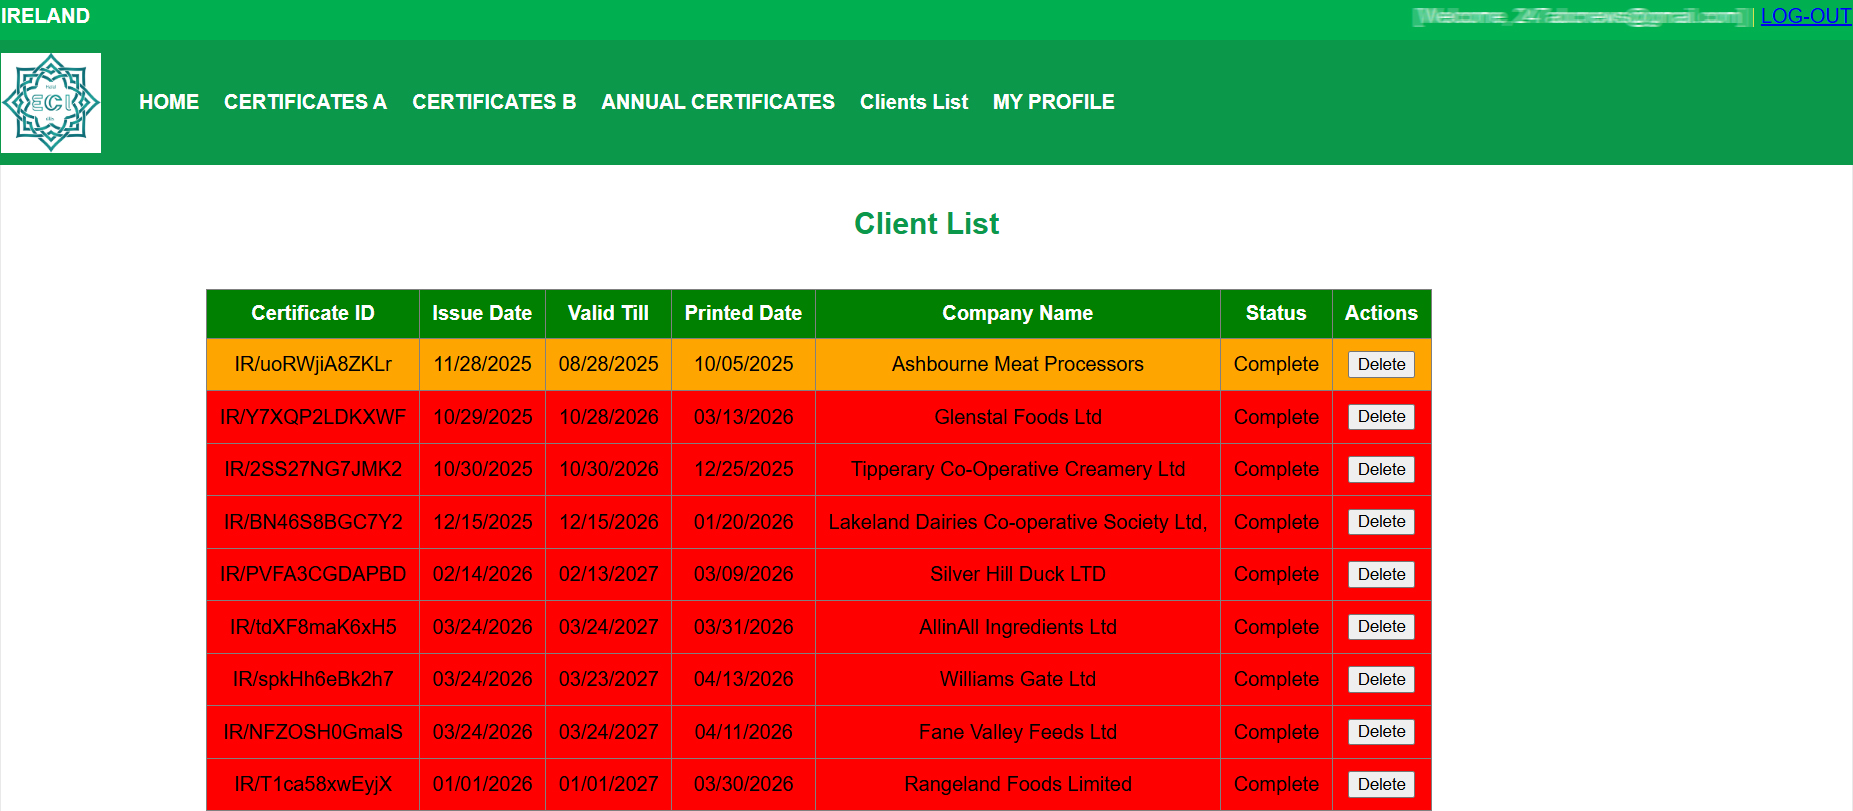Select certificate ID IR/uoRWjiA8ZKLr
The width and height of the screenshot is (1853, 811).
coord(313,364)
